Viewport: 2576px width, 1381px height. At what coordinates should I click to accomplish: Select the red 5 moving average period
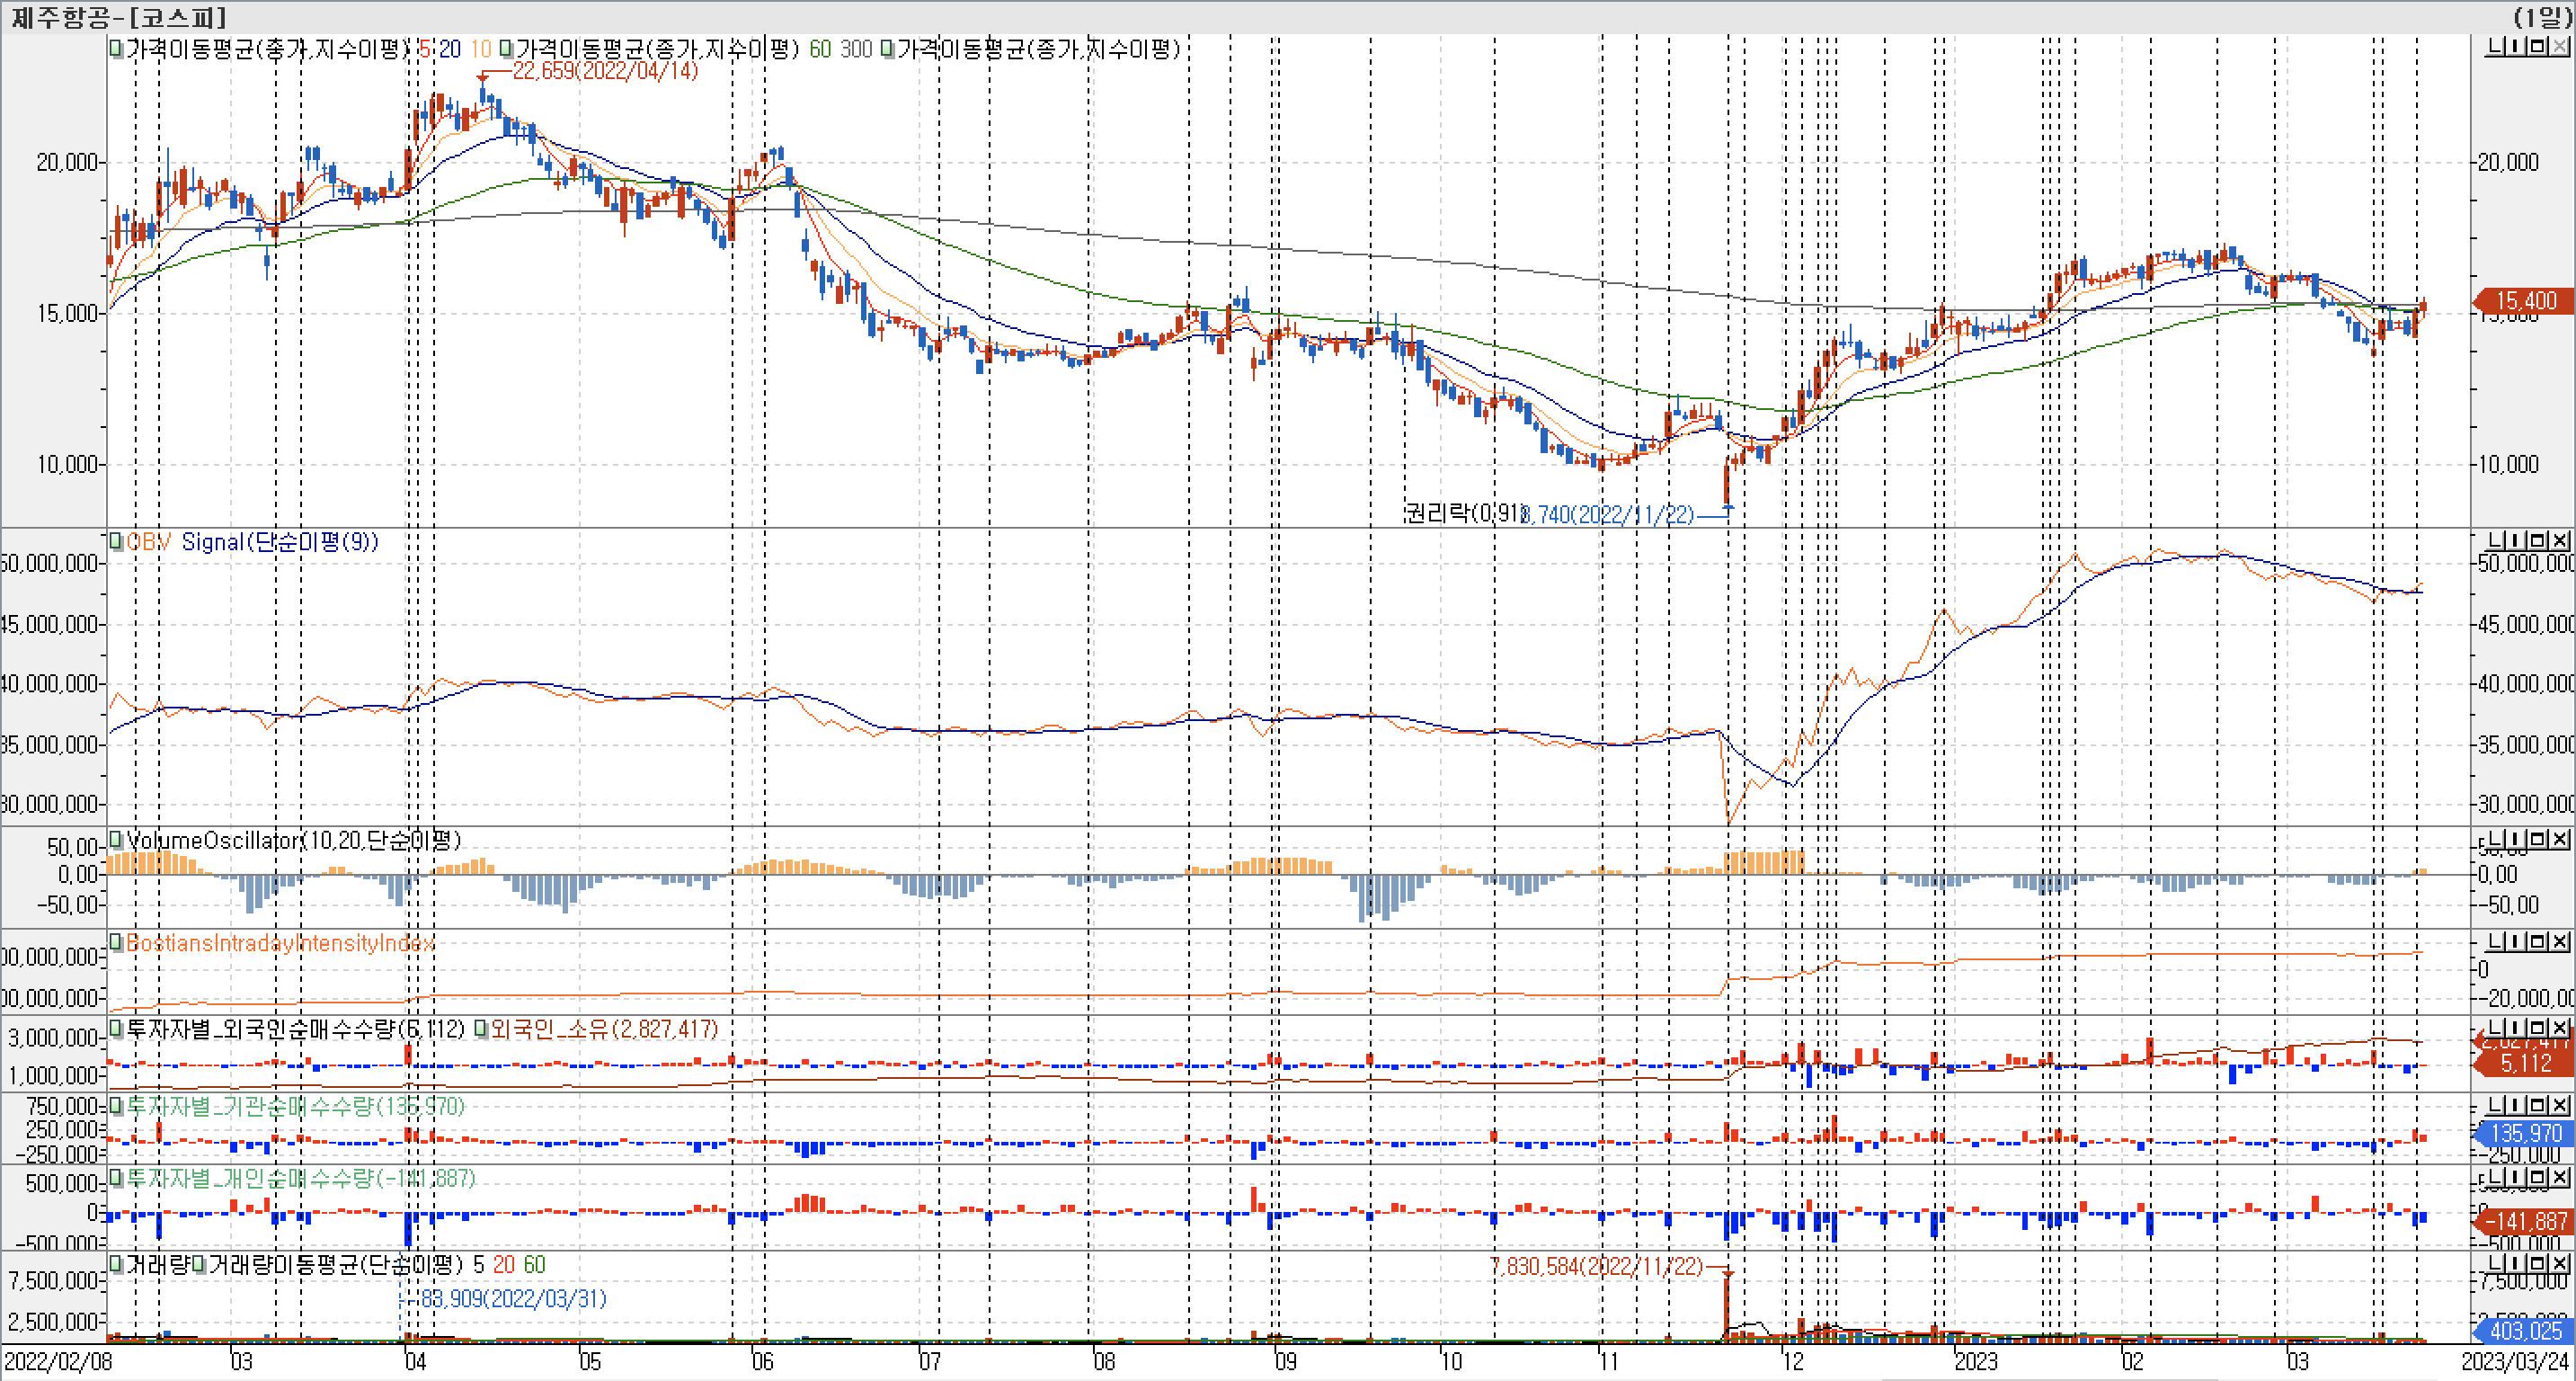(424, 49)
